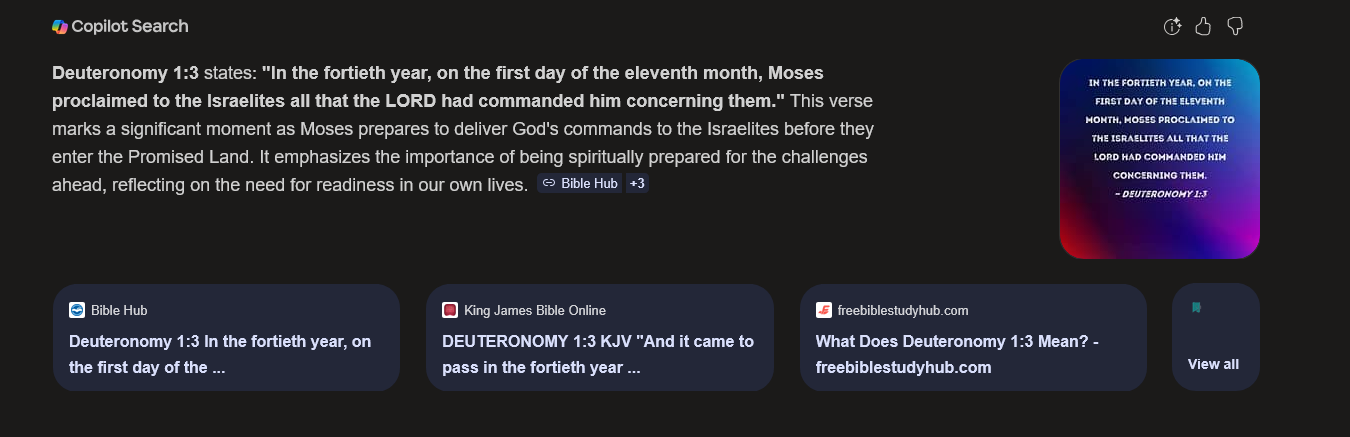Viewport: 1350px width, 437px height.
Task: Click the link icon in Bible Hub citation
Action: coord(549,184)
